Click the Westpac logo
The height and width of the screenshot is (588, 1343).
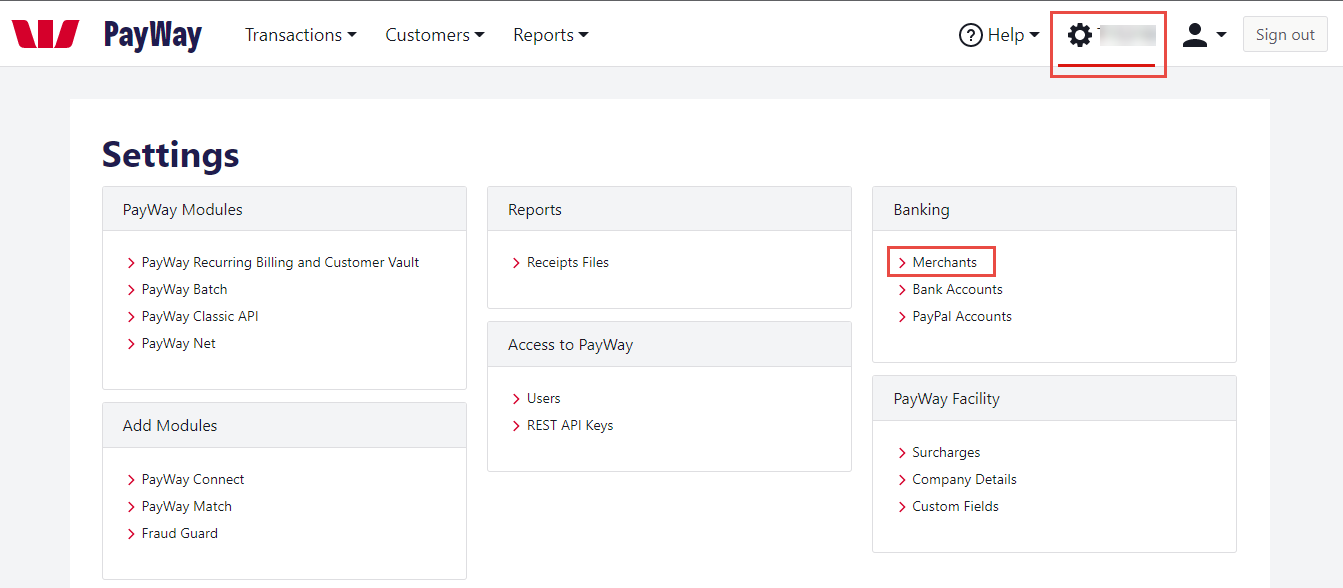(x=45, y=35)
